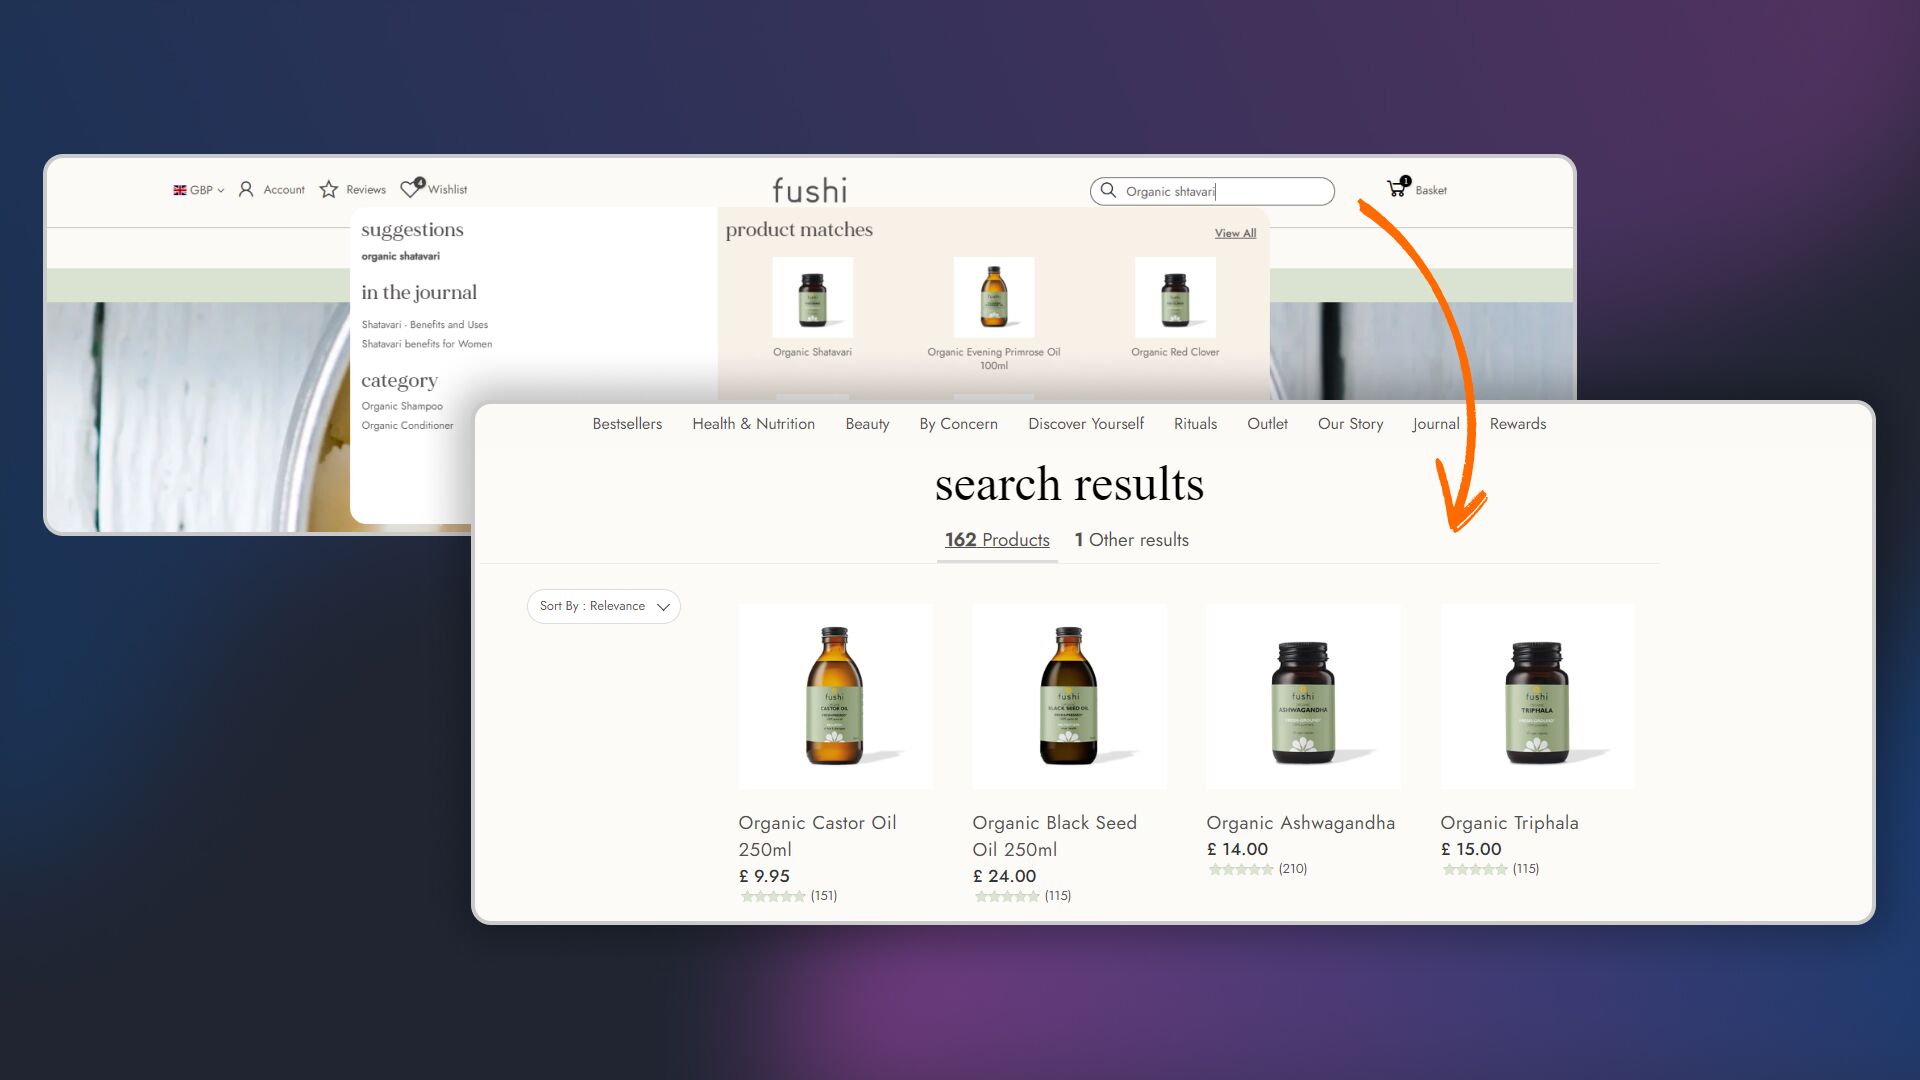Viewport: 1920px width, 1080px height.
Task: Select the 1 Other results tab
Action: tap(1129, 539)
